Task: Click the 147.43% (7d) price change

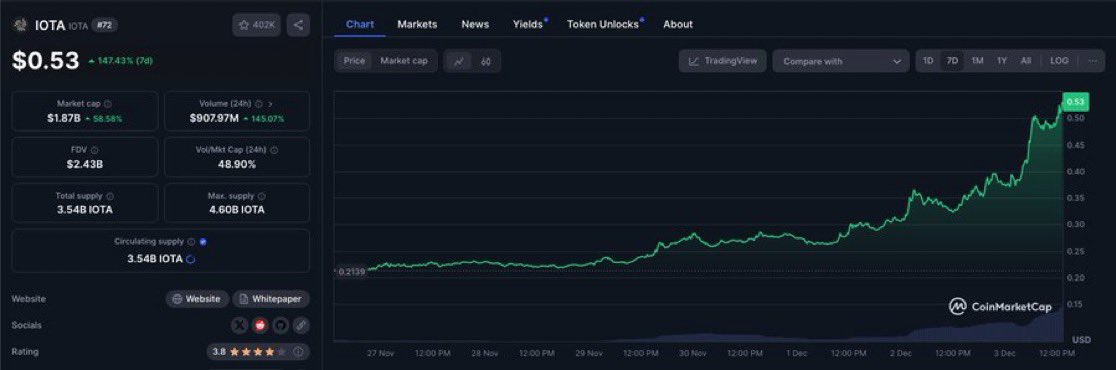Action: [x=120, y=61]
